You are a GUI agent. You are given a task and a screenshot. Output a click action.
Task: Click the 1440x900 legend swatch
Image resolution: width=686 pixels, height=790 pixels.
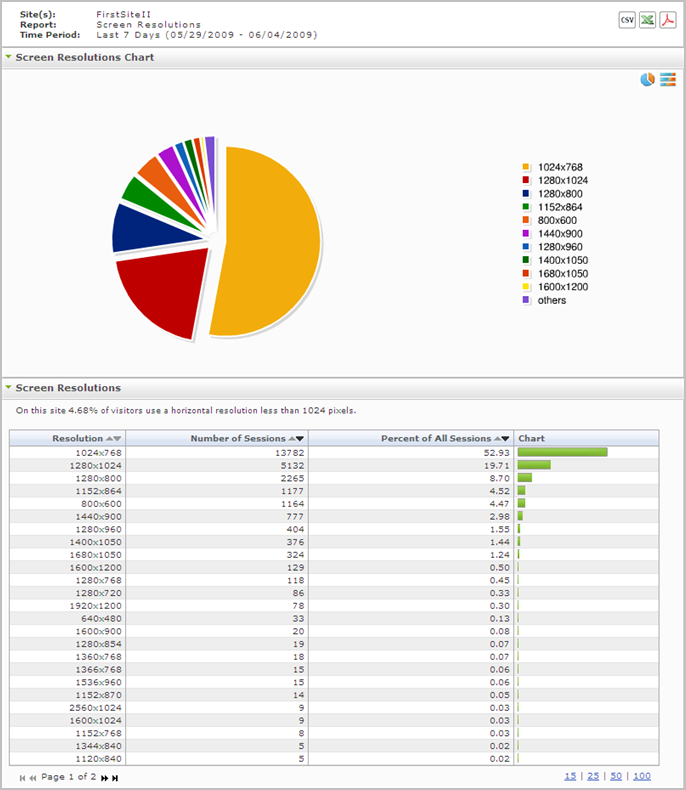point(526,233)
